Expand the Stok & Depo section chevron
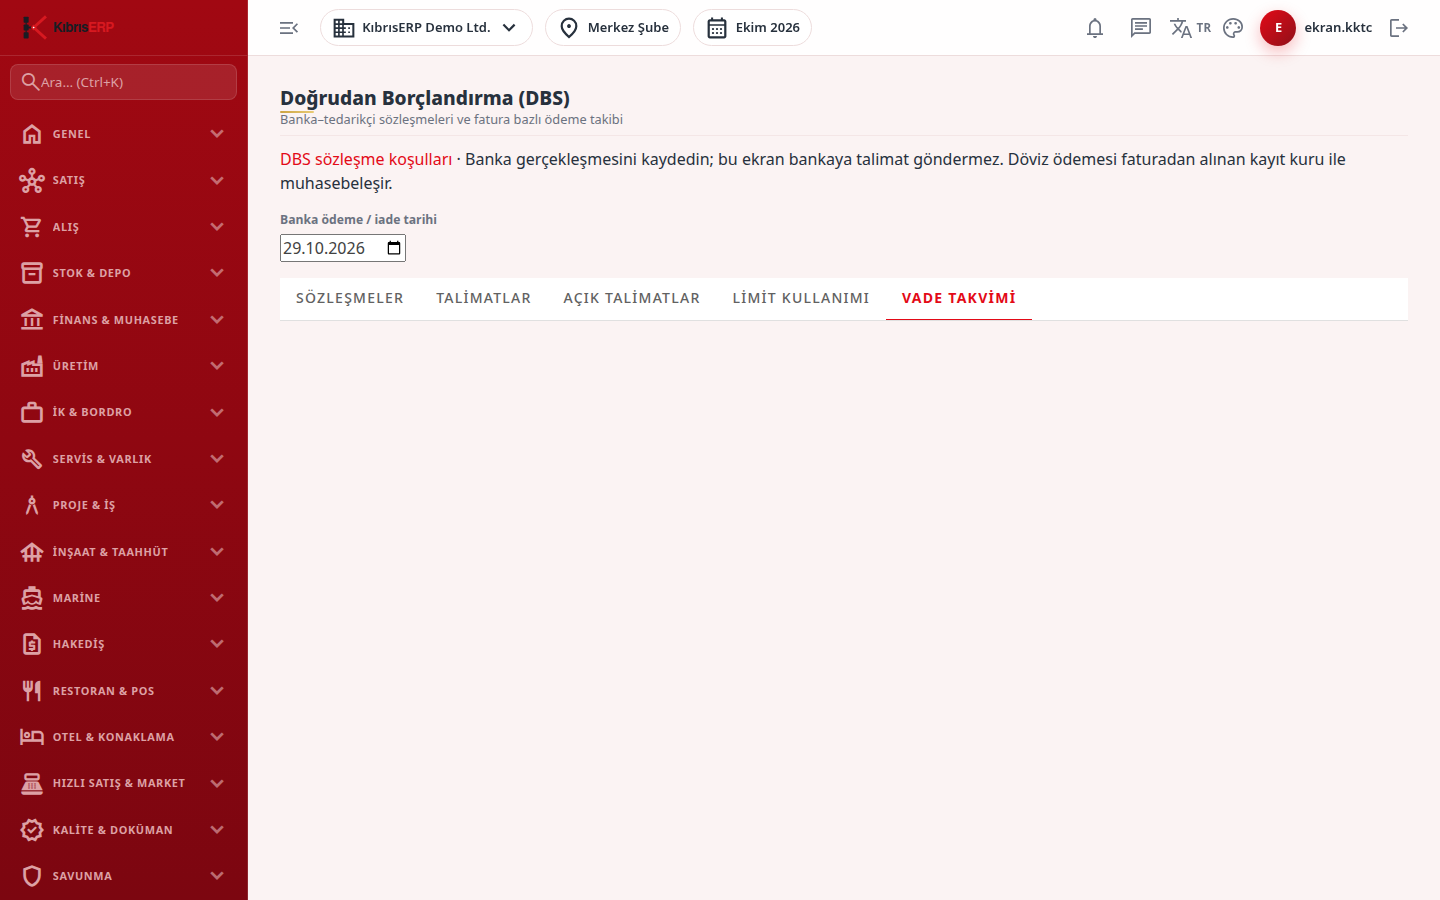The image size is (1440, 900). [217, 273]
